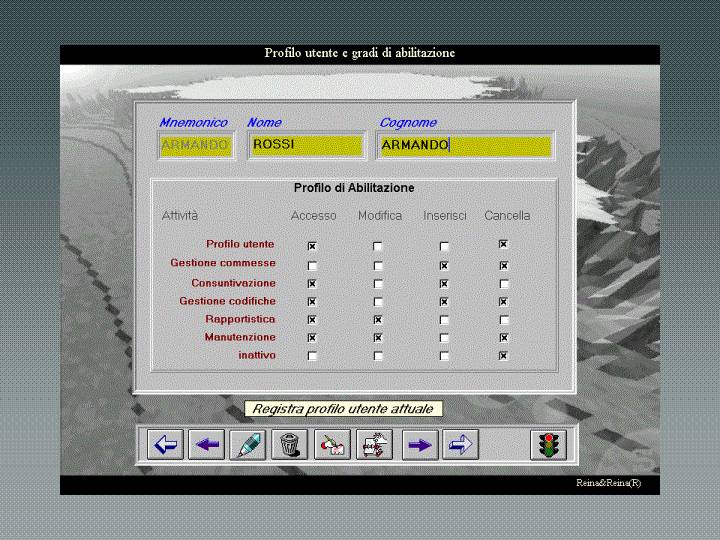Uncheck Modifica for Rapportistica
720x540 pixels.
point(377,320)
